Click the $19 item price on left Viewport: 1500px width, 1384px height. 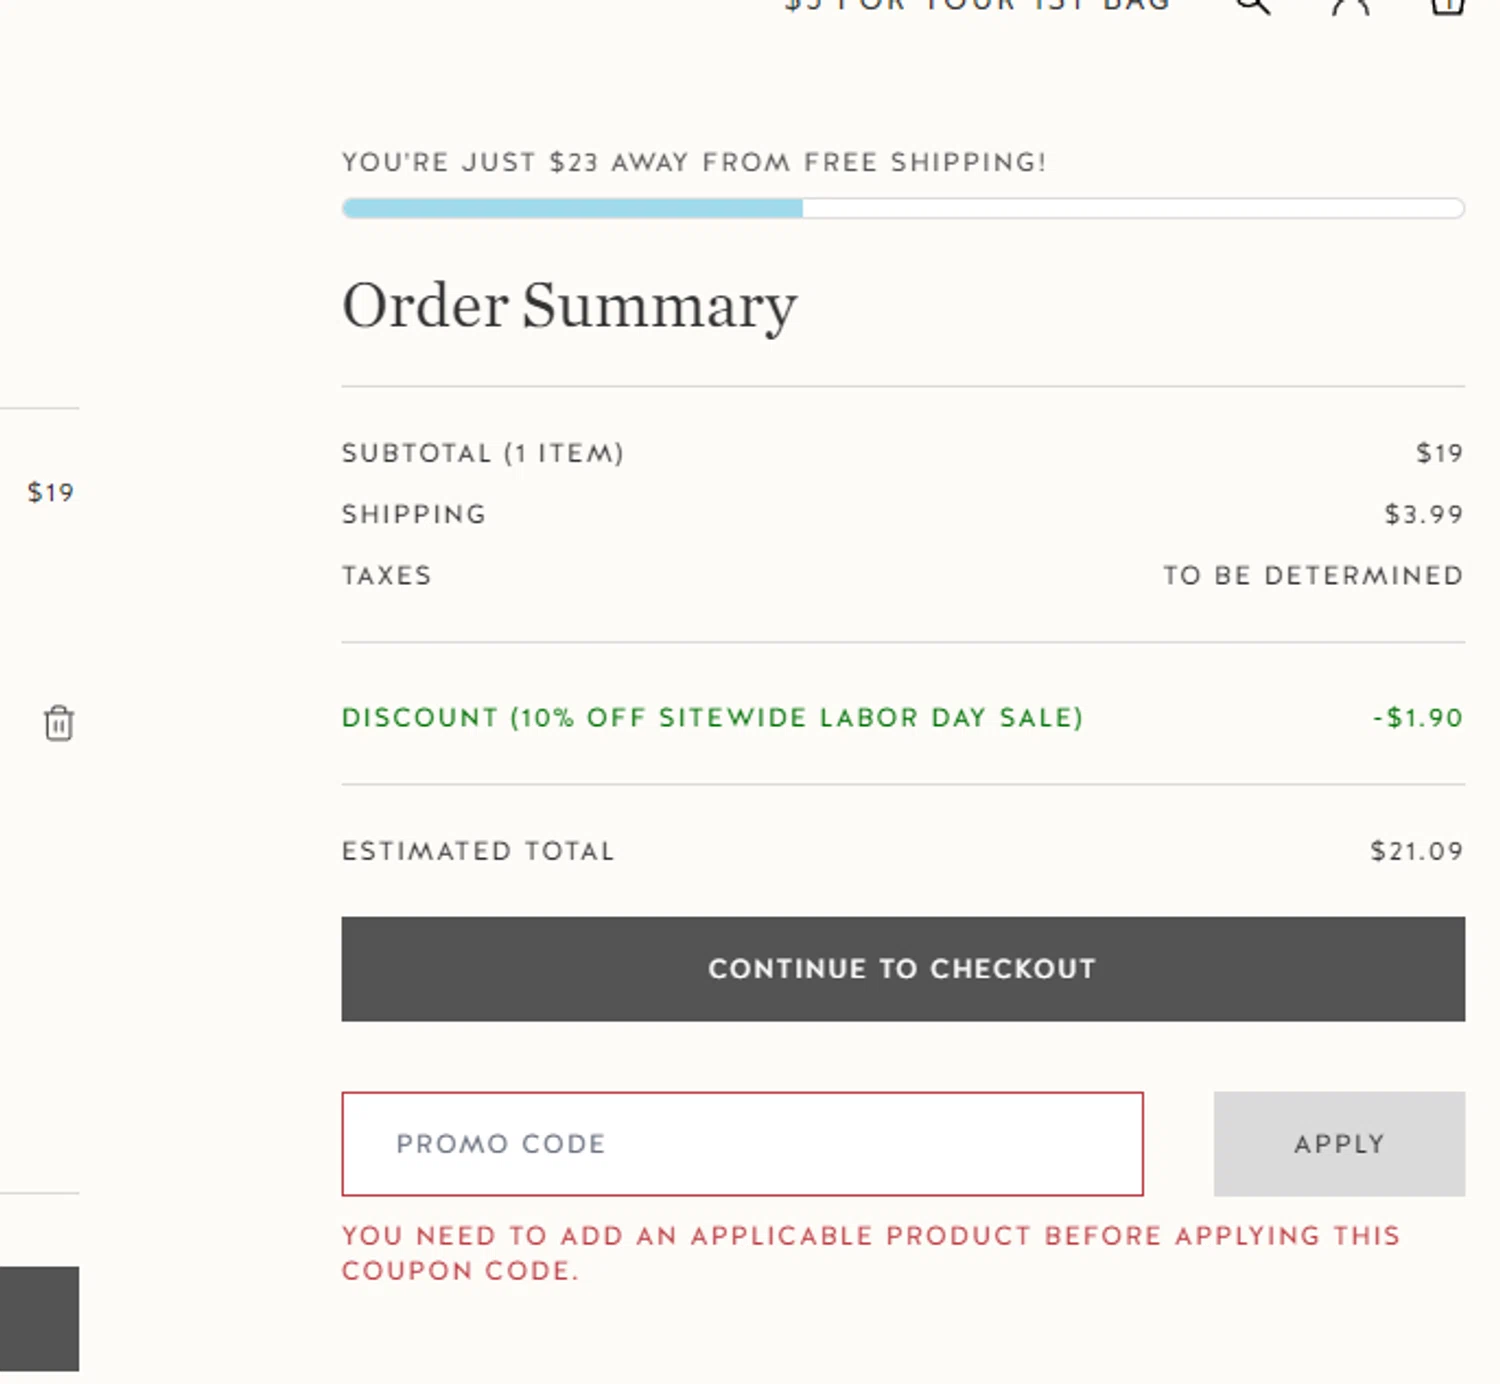(x=50, y=492)
